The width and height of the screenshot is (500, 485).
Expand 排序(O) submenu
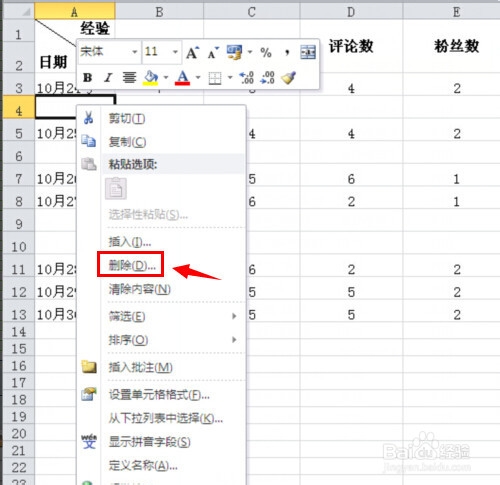(x=161, y=340)
